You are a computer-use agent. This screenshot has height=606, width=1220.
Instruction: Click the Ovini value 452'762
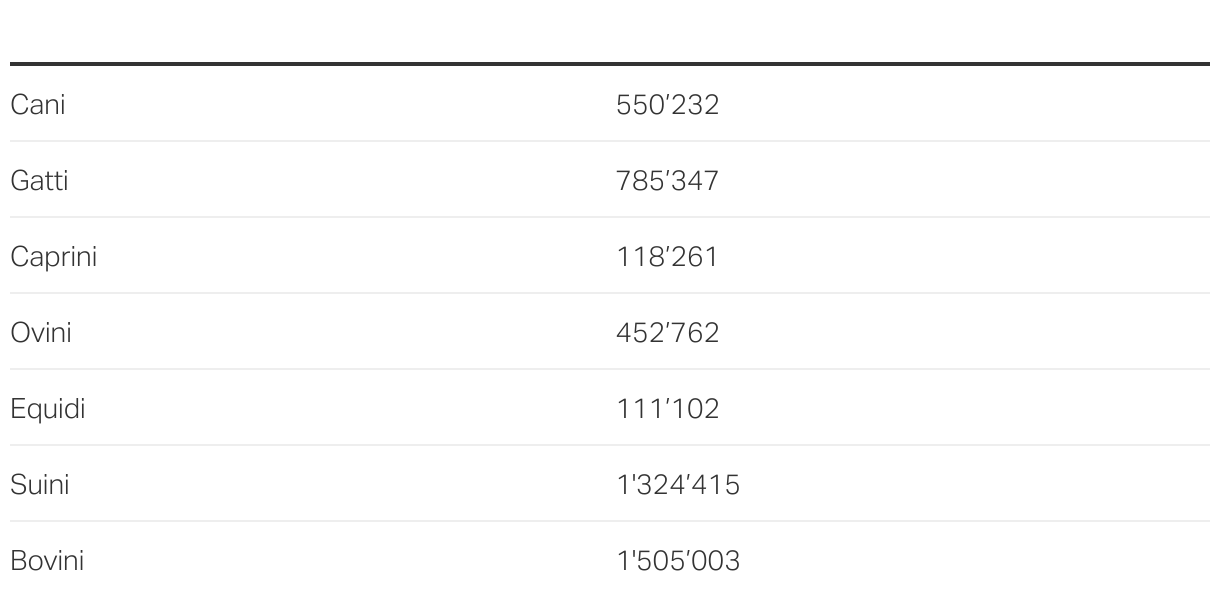point(667,333)
